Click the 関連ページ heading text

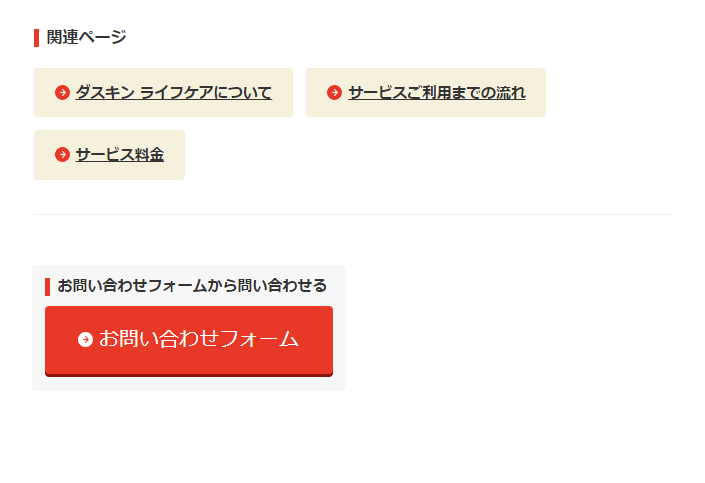(86, 38)
